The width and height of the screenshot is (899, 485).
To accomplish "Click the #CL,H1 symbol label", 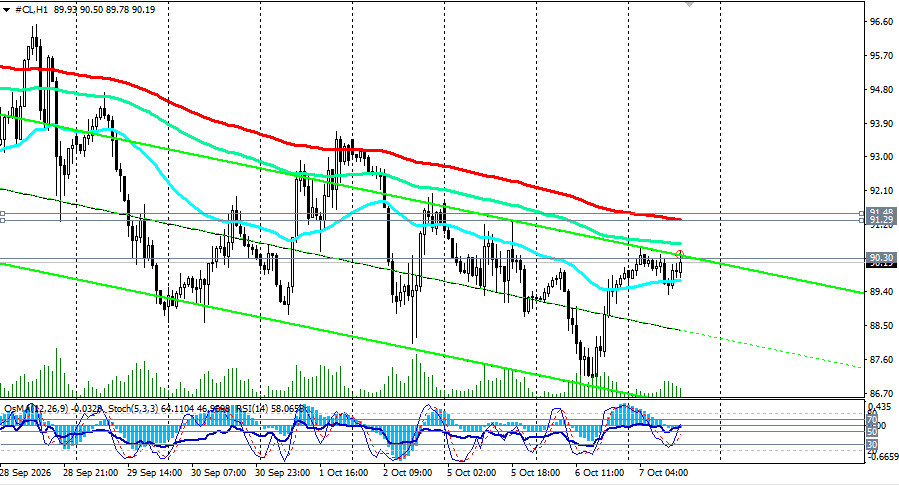I will pos(32,10).
